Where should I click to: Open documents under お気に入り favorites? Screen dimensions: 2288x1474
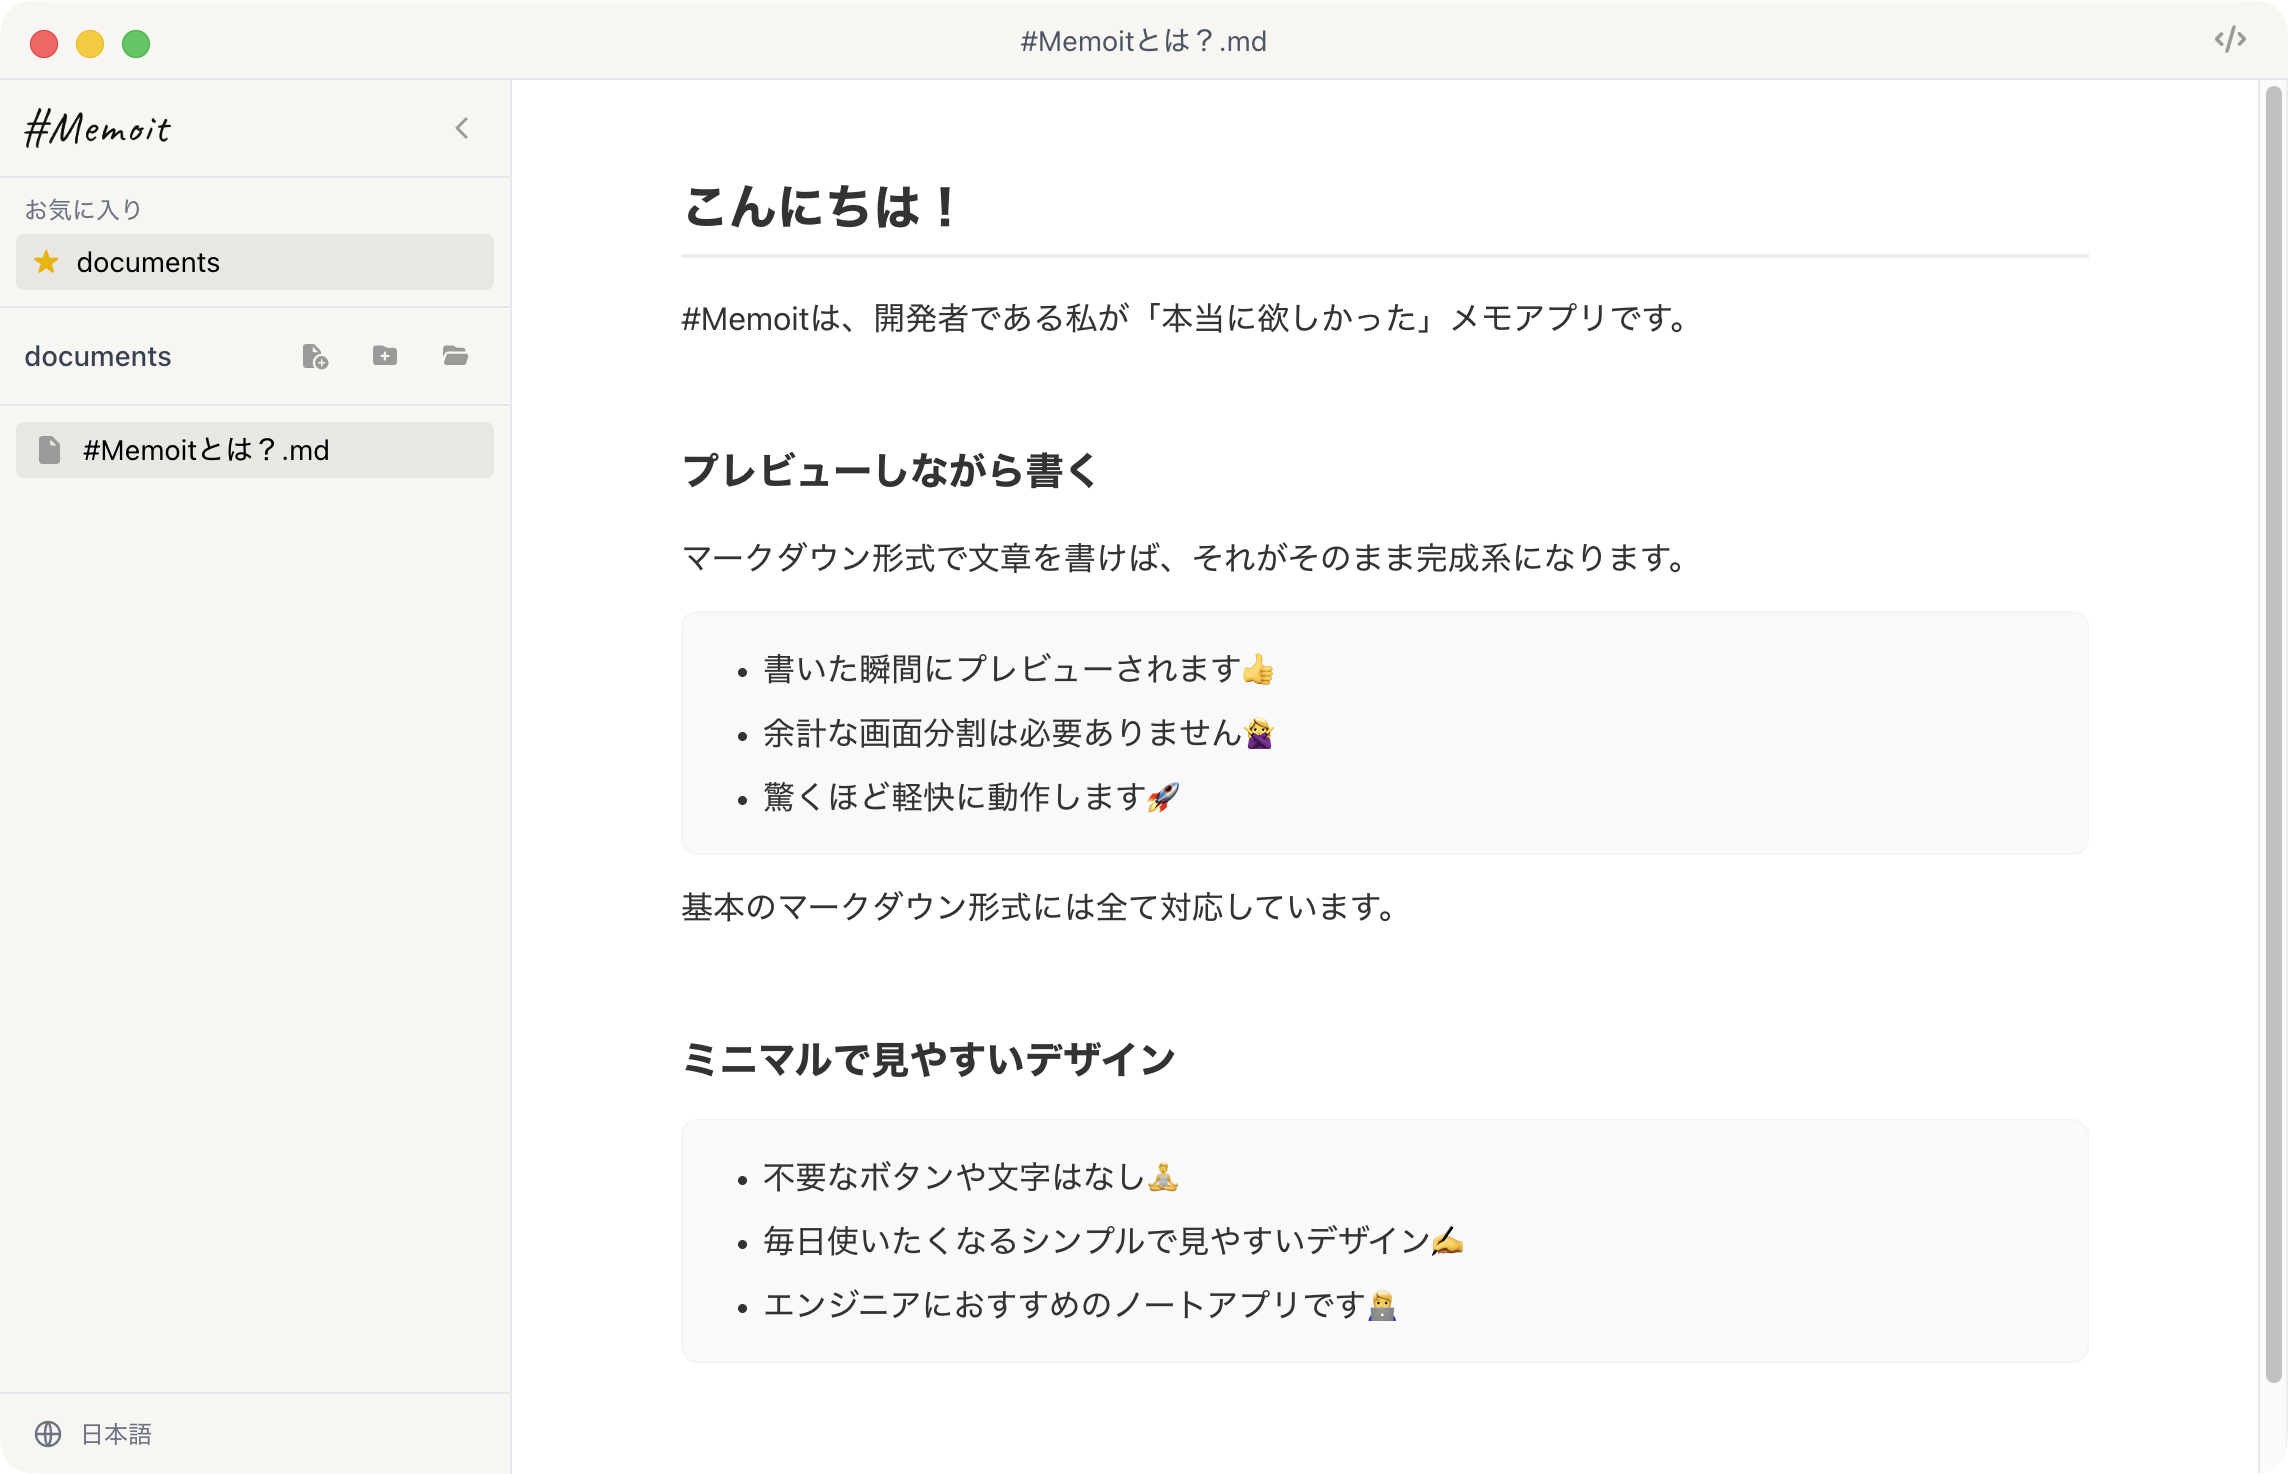click(149, 262)
